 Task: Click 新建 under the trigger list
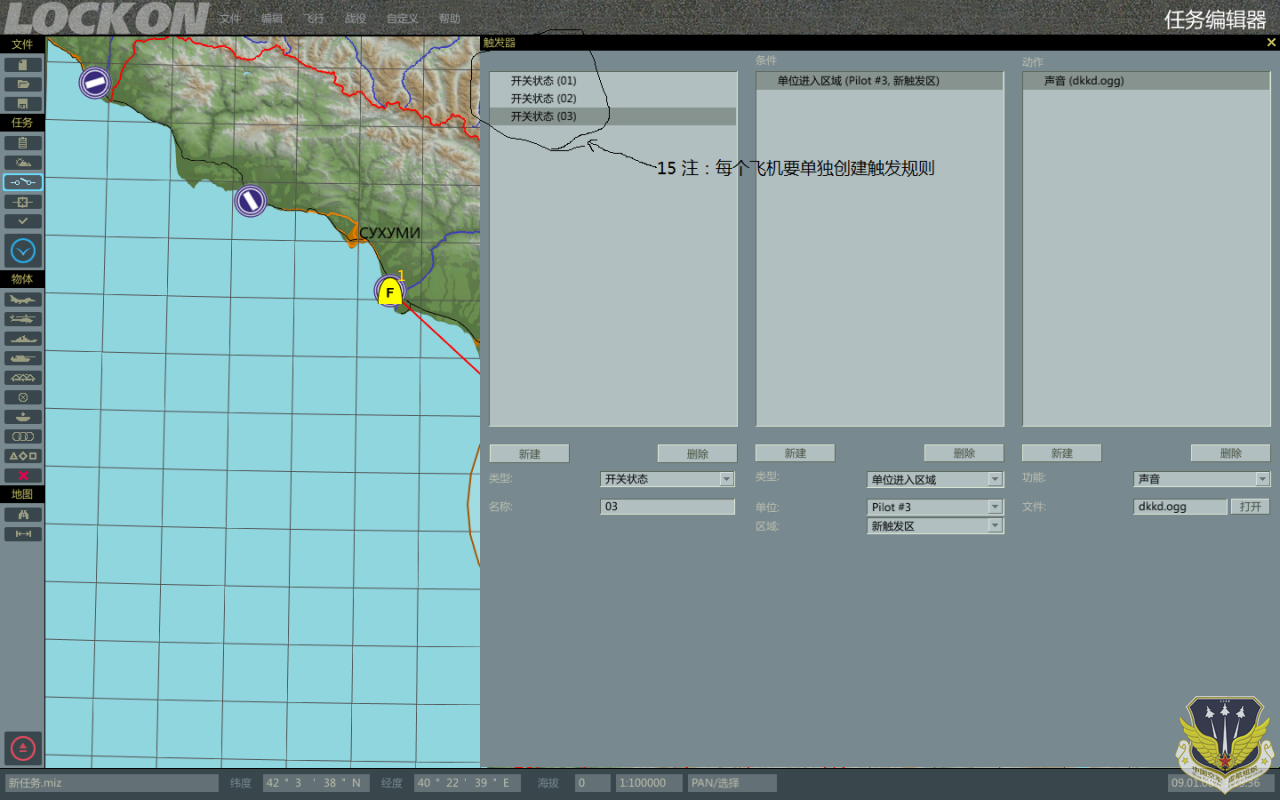click(x=529, y=454)
